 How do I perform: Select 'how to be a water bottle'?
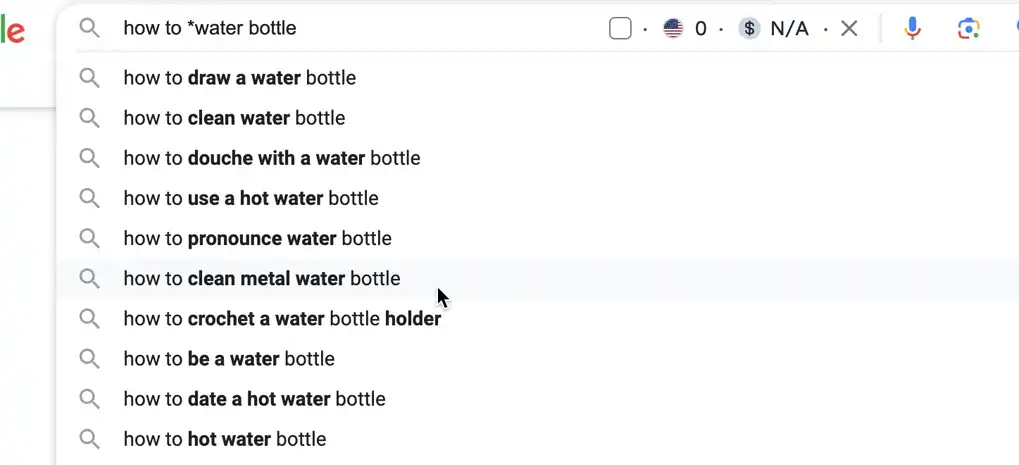click(537, 358)
